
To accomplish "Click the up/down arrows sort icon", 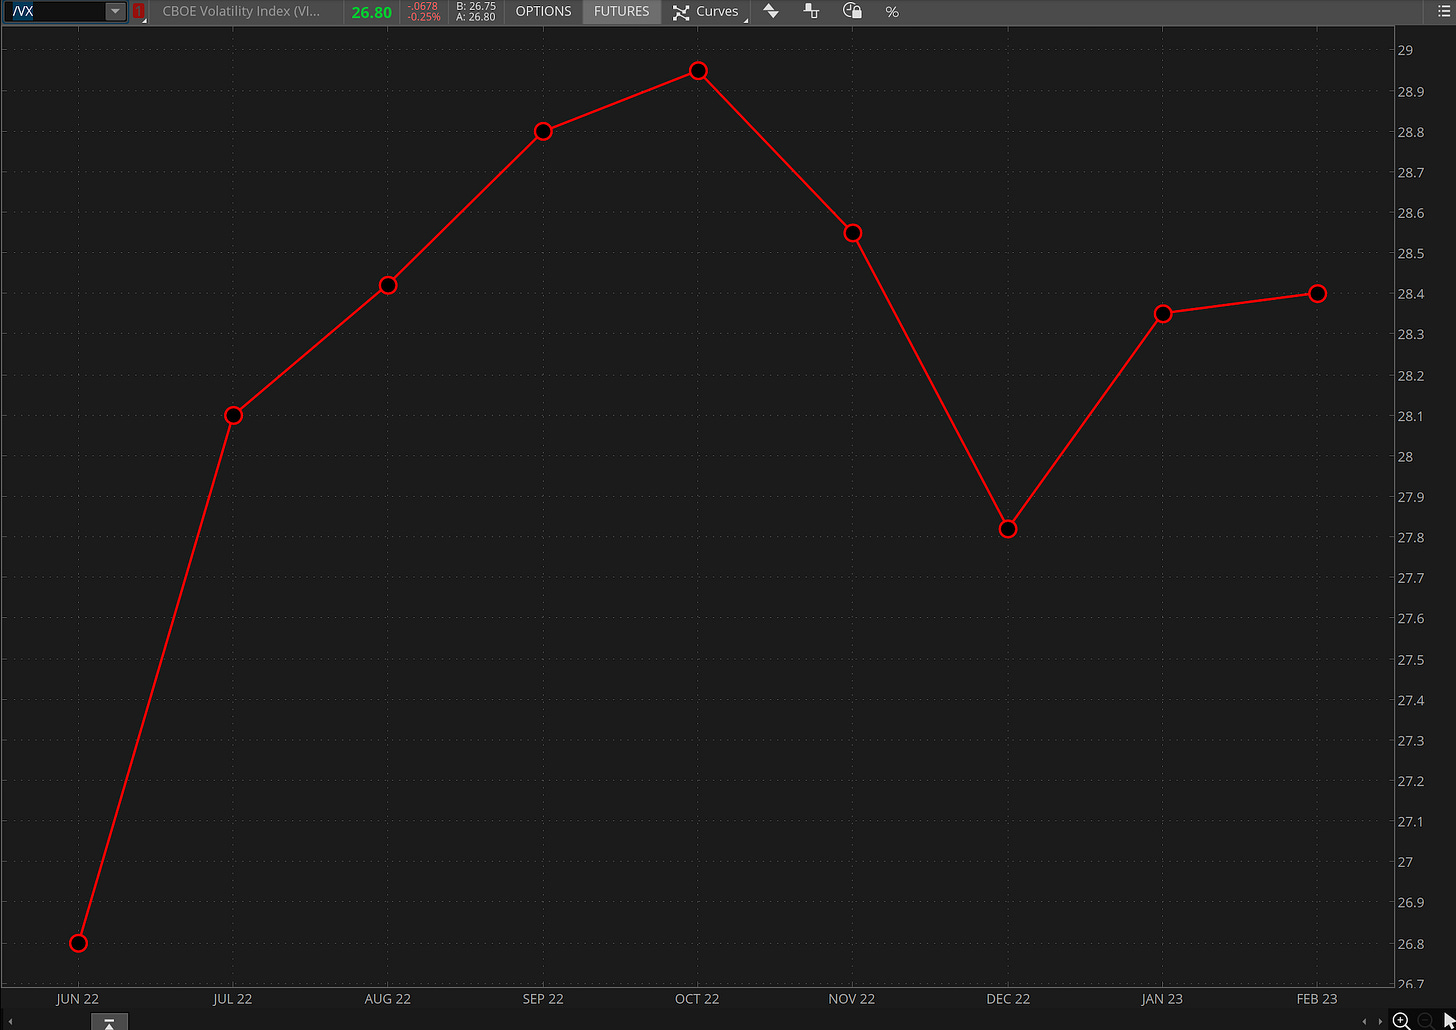I will (771, 12).
